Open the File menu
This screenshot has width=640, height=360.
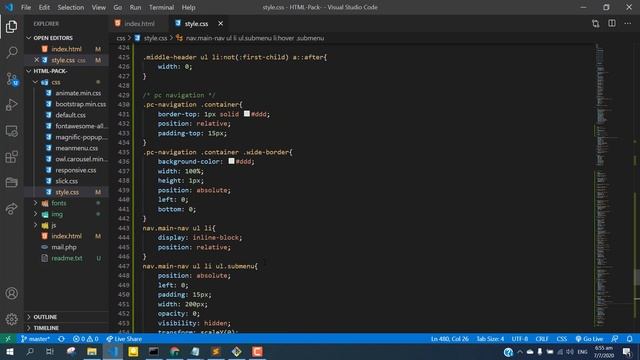pos(26,7)
